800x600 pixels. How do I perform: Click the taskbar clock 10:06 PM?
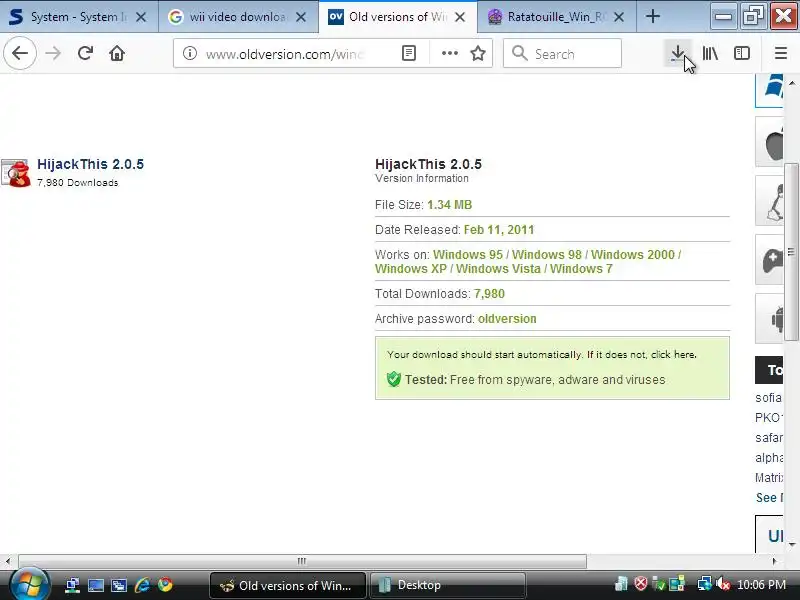[761, 585]
